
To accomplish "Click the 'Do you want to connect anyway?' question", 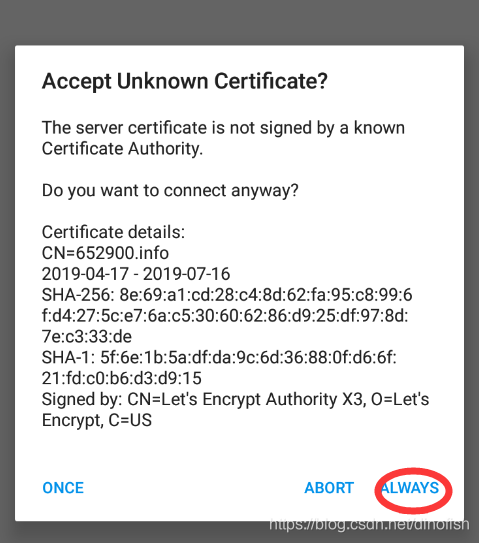I will click(170, 190).
